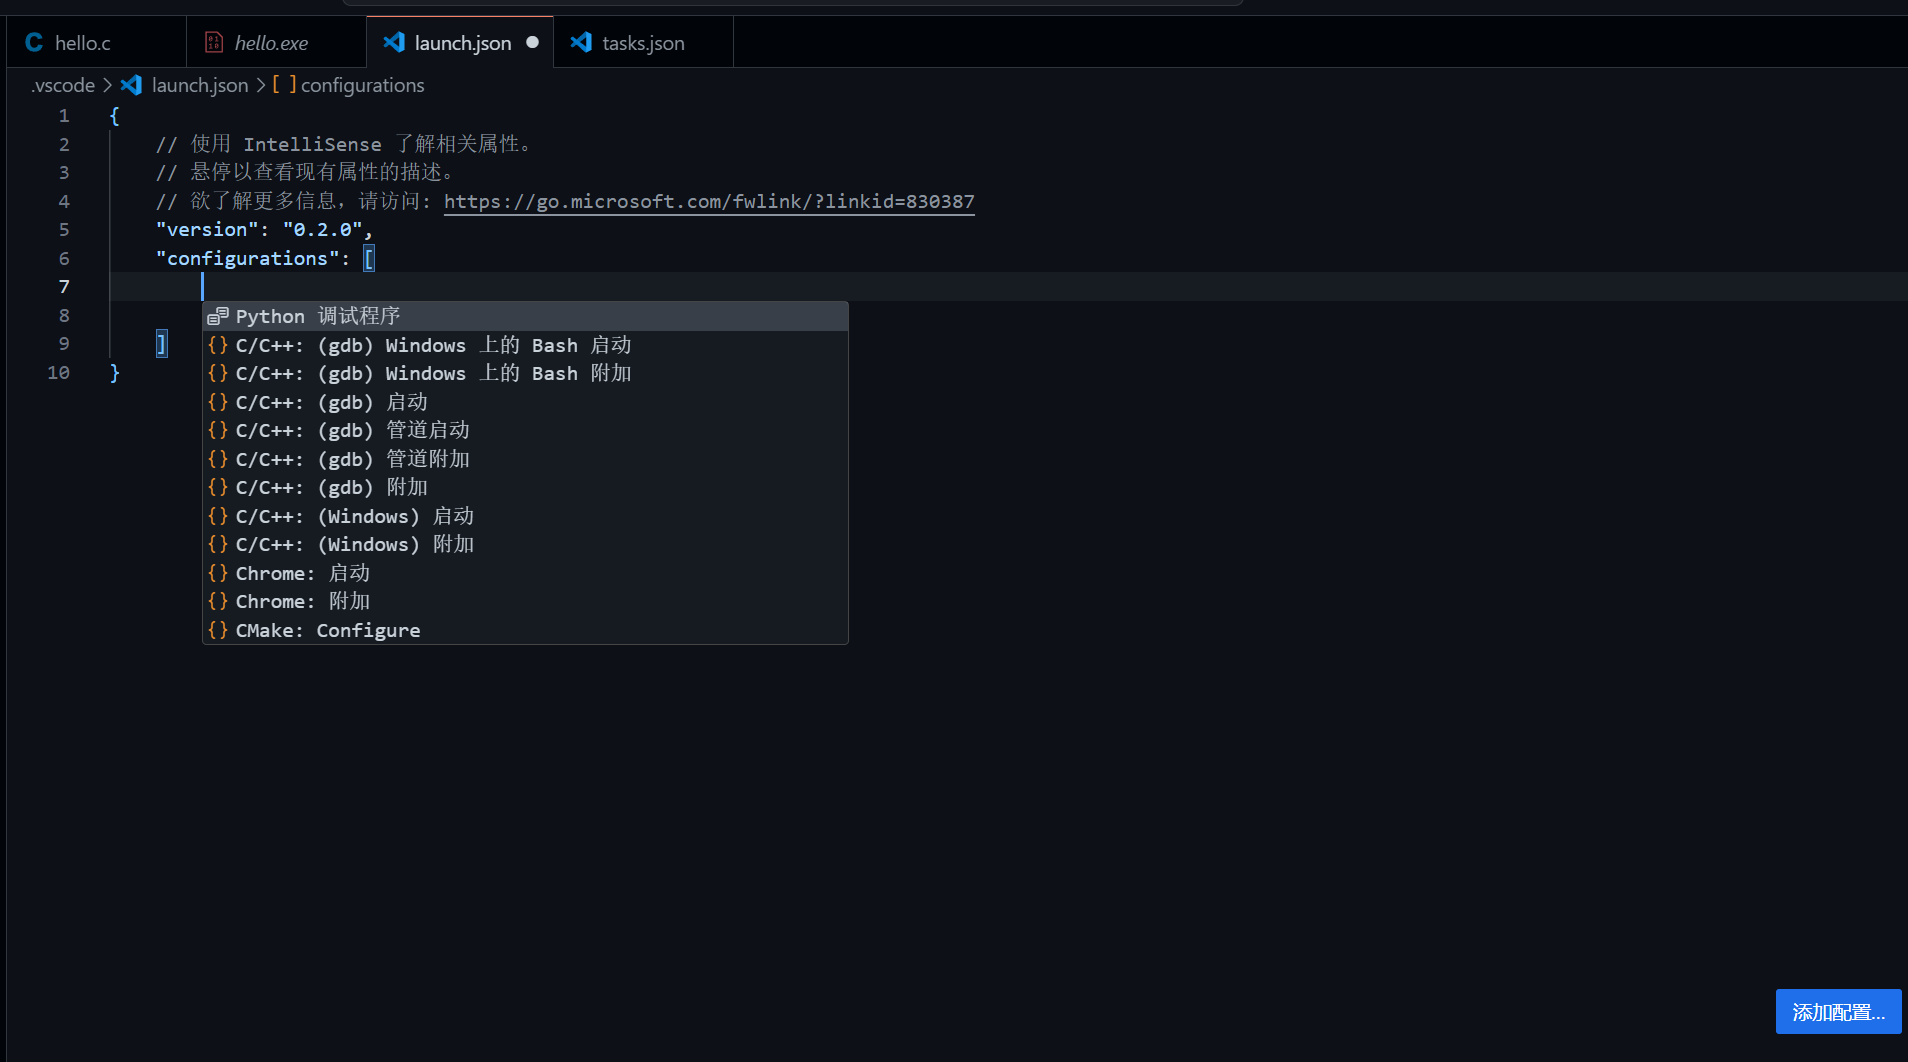Pick Chrome: 附加 from suggestion list
This screenshot has width=1908, height=1062.
pyautogui.click(x=302, y=601)
